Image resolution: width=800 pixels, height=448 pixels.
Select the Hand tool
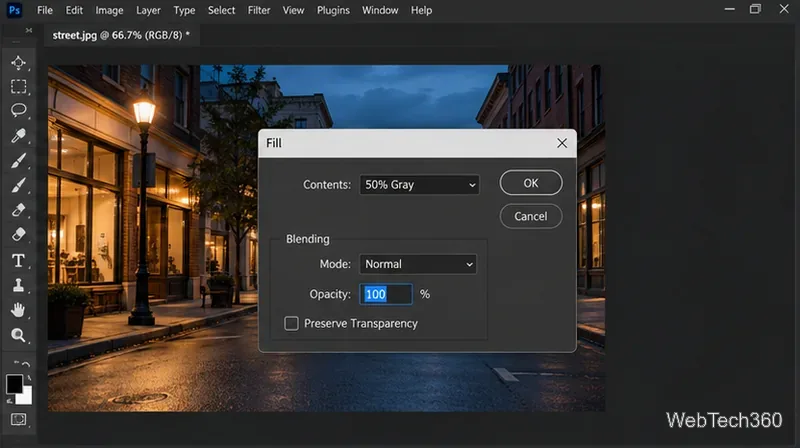[18, 310]
